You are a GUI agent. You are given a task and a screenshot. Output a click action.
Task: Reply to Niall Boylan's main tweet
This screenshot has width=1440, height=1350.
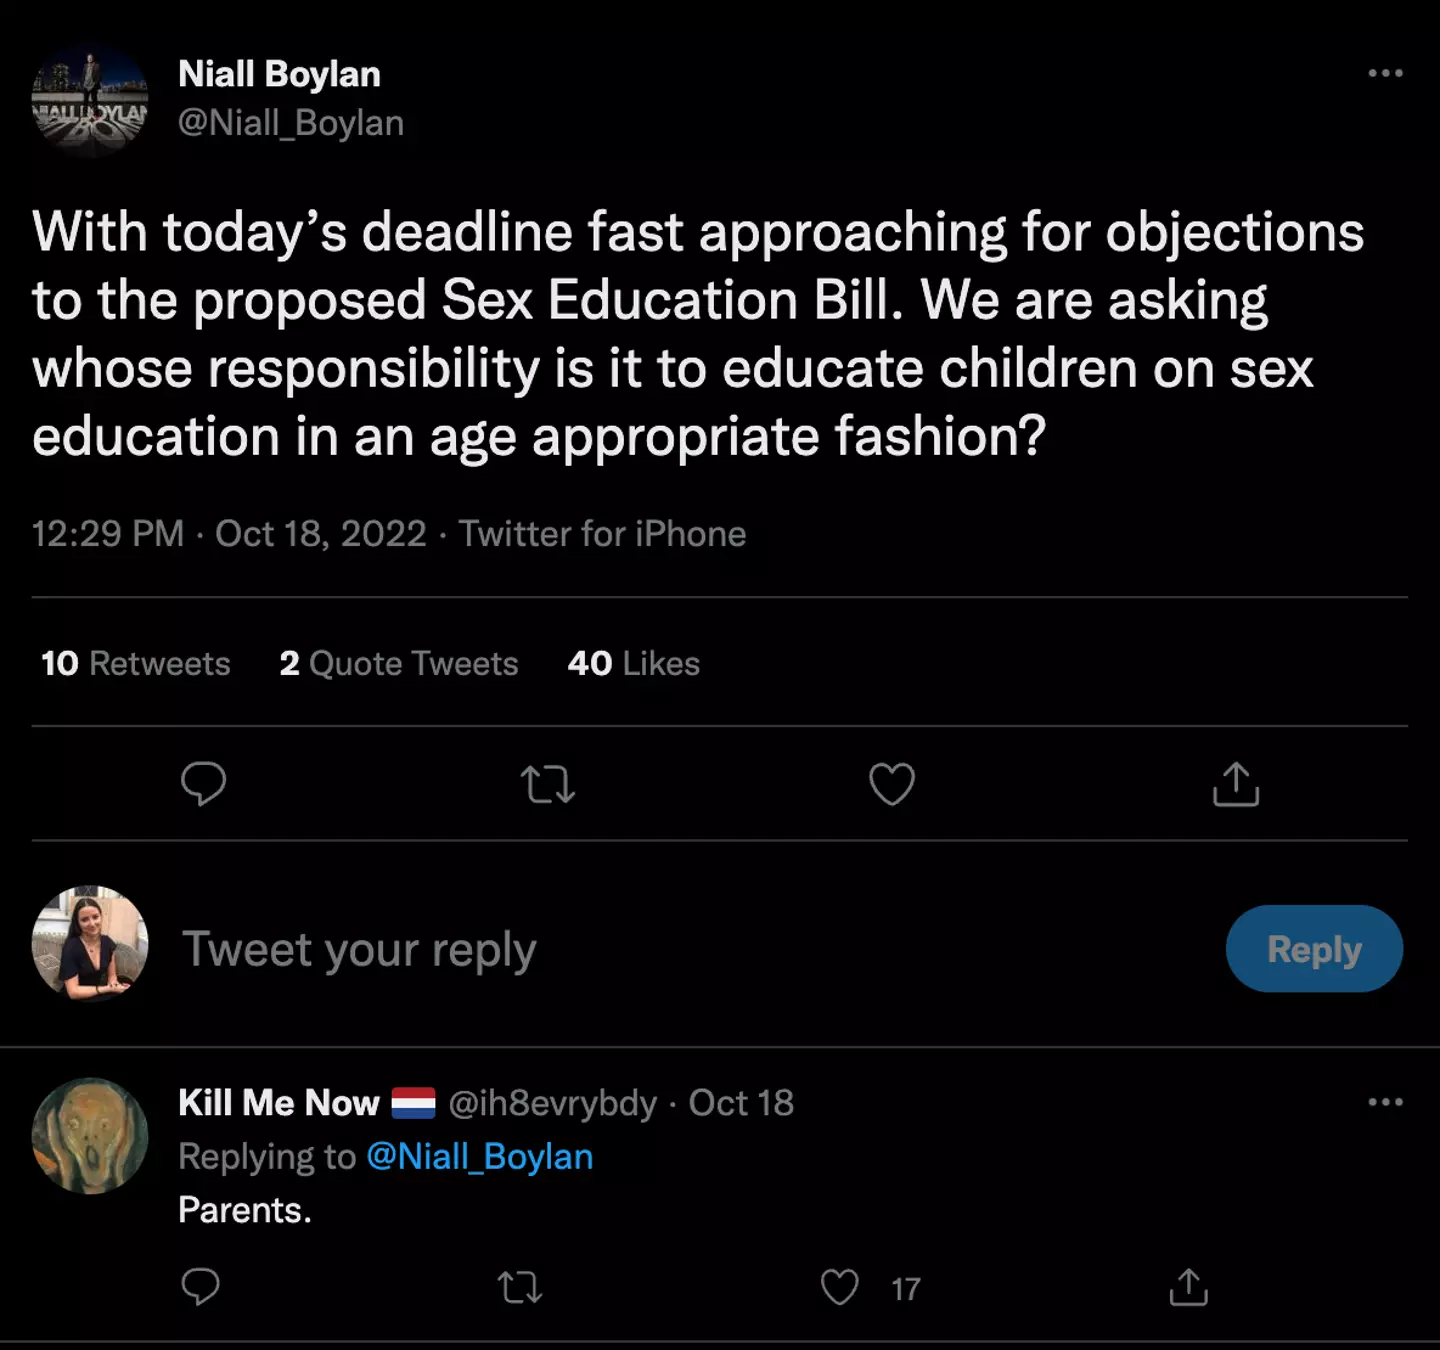pyautogui.click(x=203, y=783)
